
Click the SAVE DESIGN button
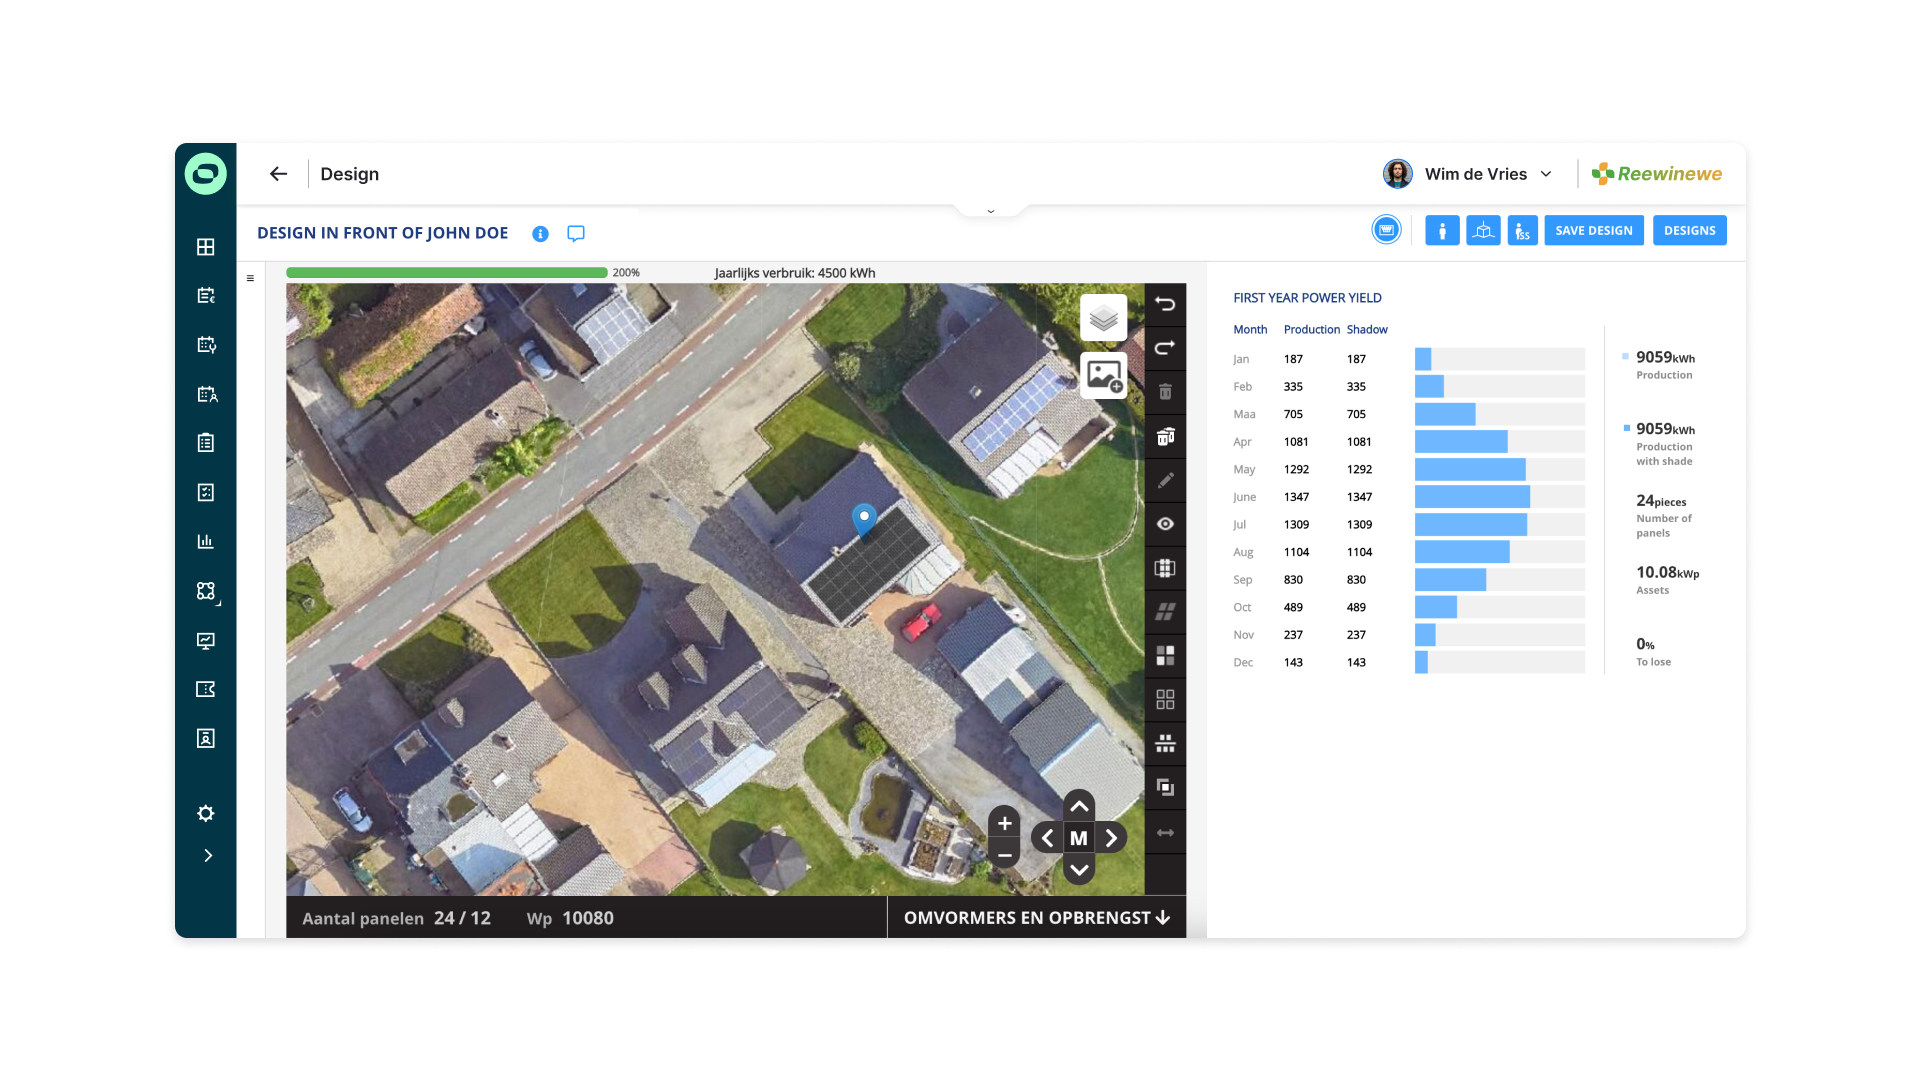click(x=1593, y=230)
